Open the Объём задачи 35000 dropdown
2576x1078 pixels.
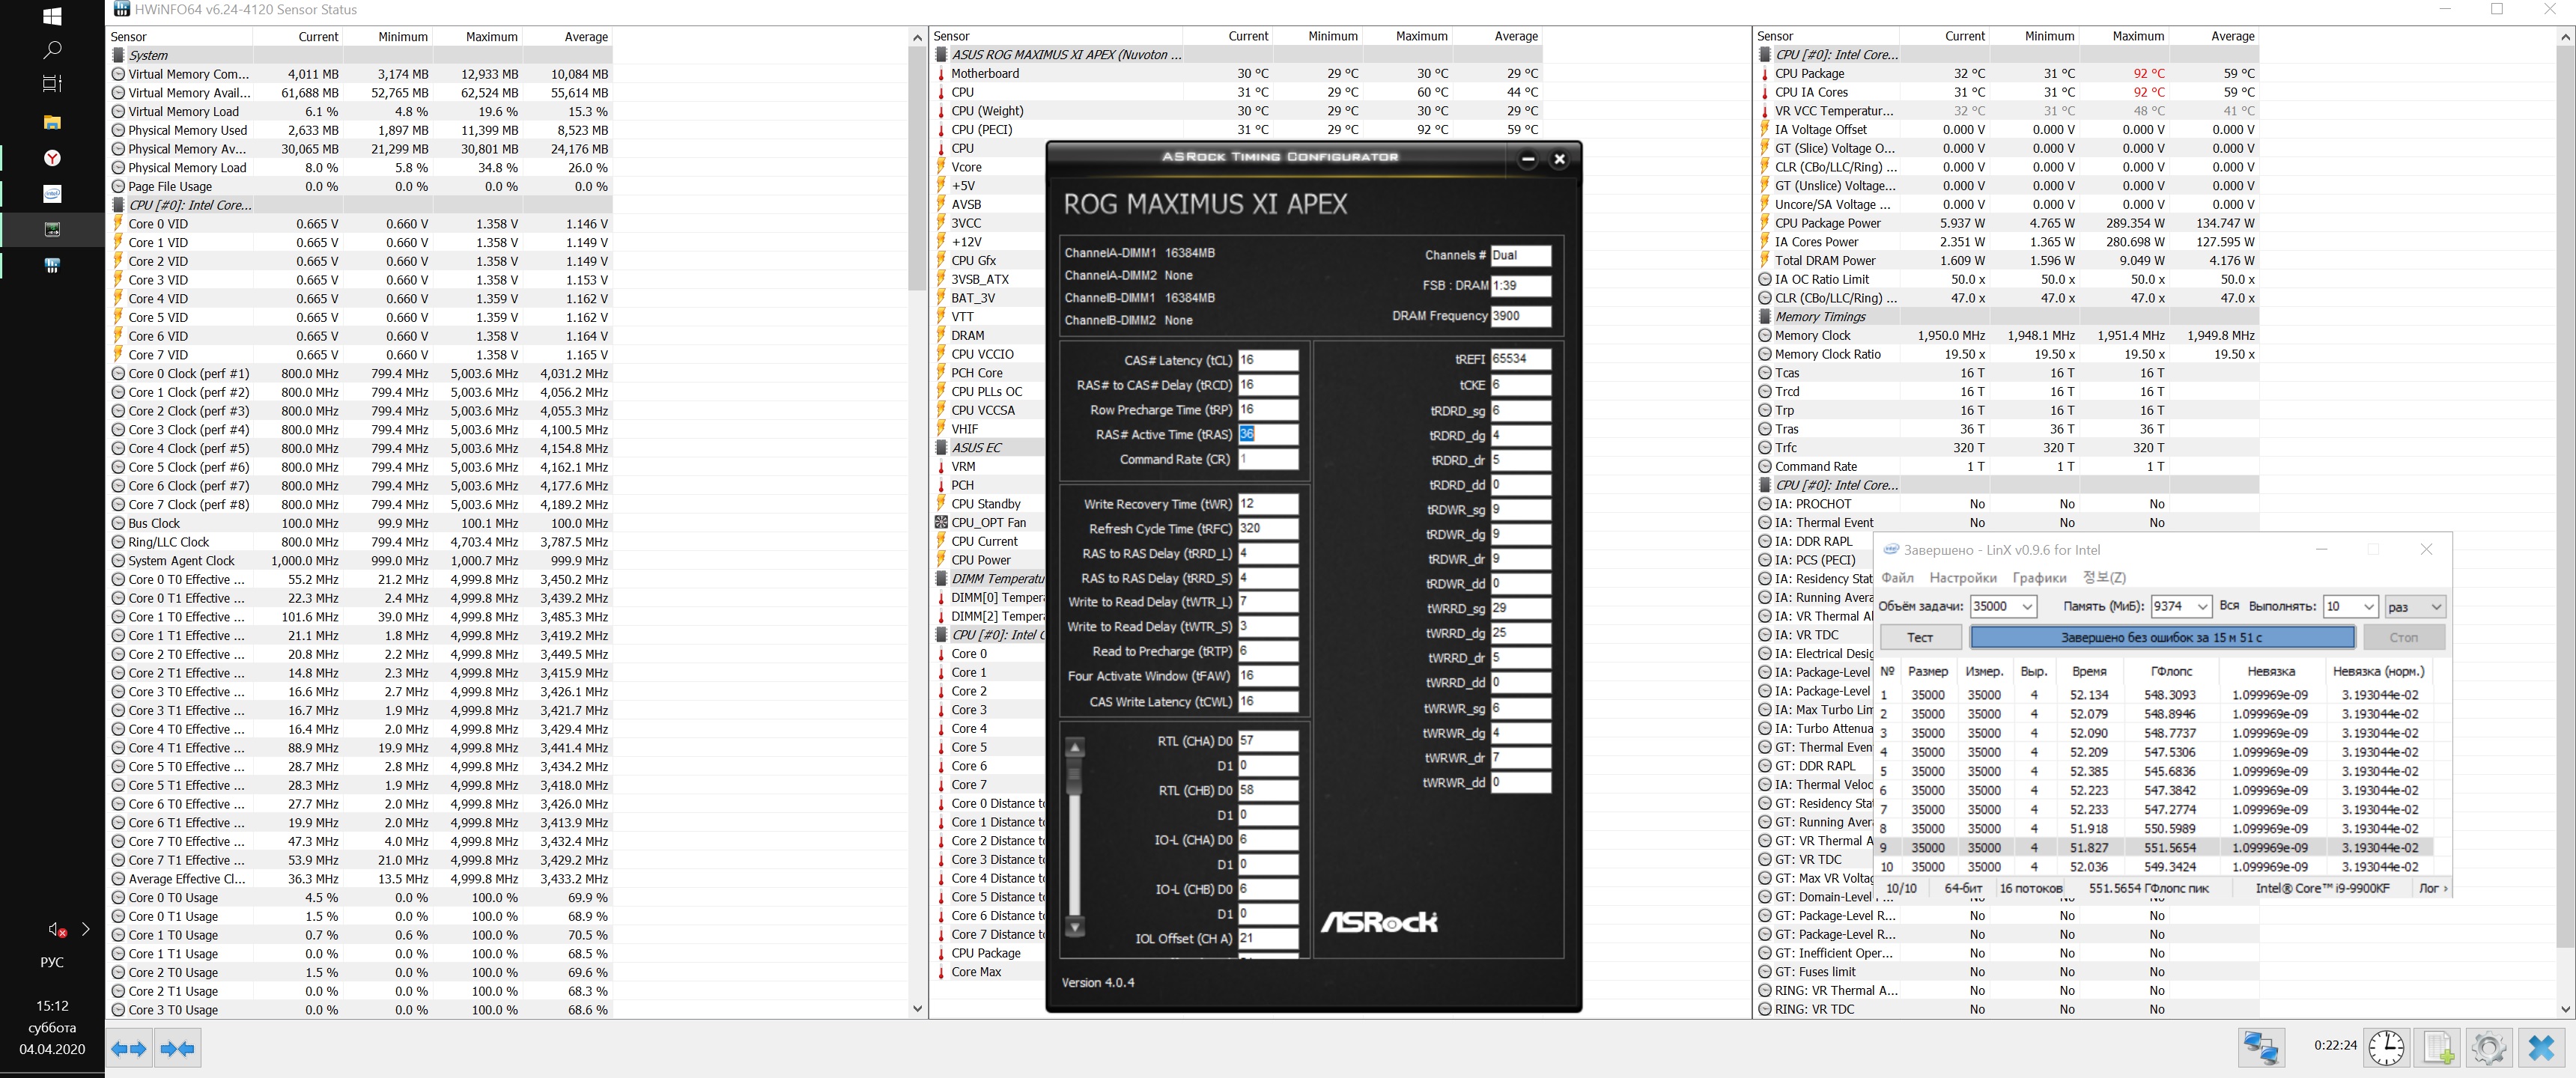tap(2027, 606)
